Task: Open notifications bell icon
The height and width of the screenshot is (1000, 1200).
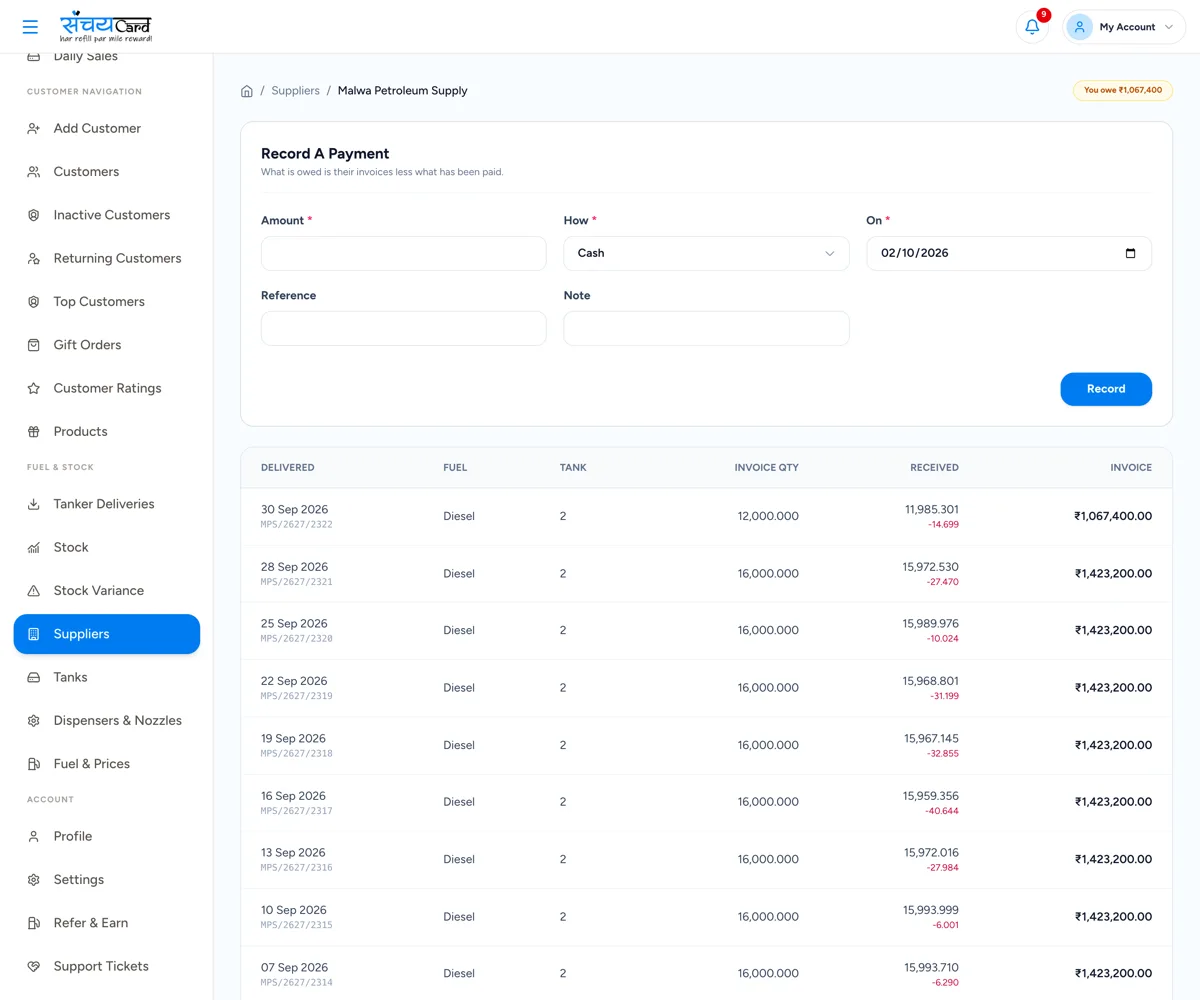Action: coord(1032,27)
